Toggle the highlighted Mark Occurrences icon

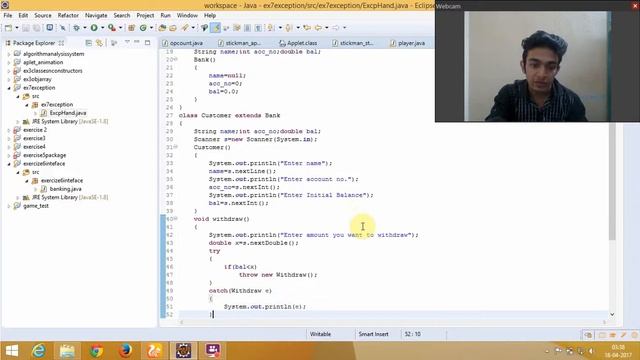click(x=215, y=28)
